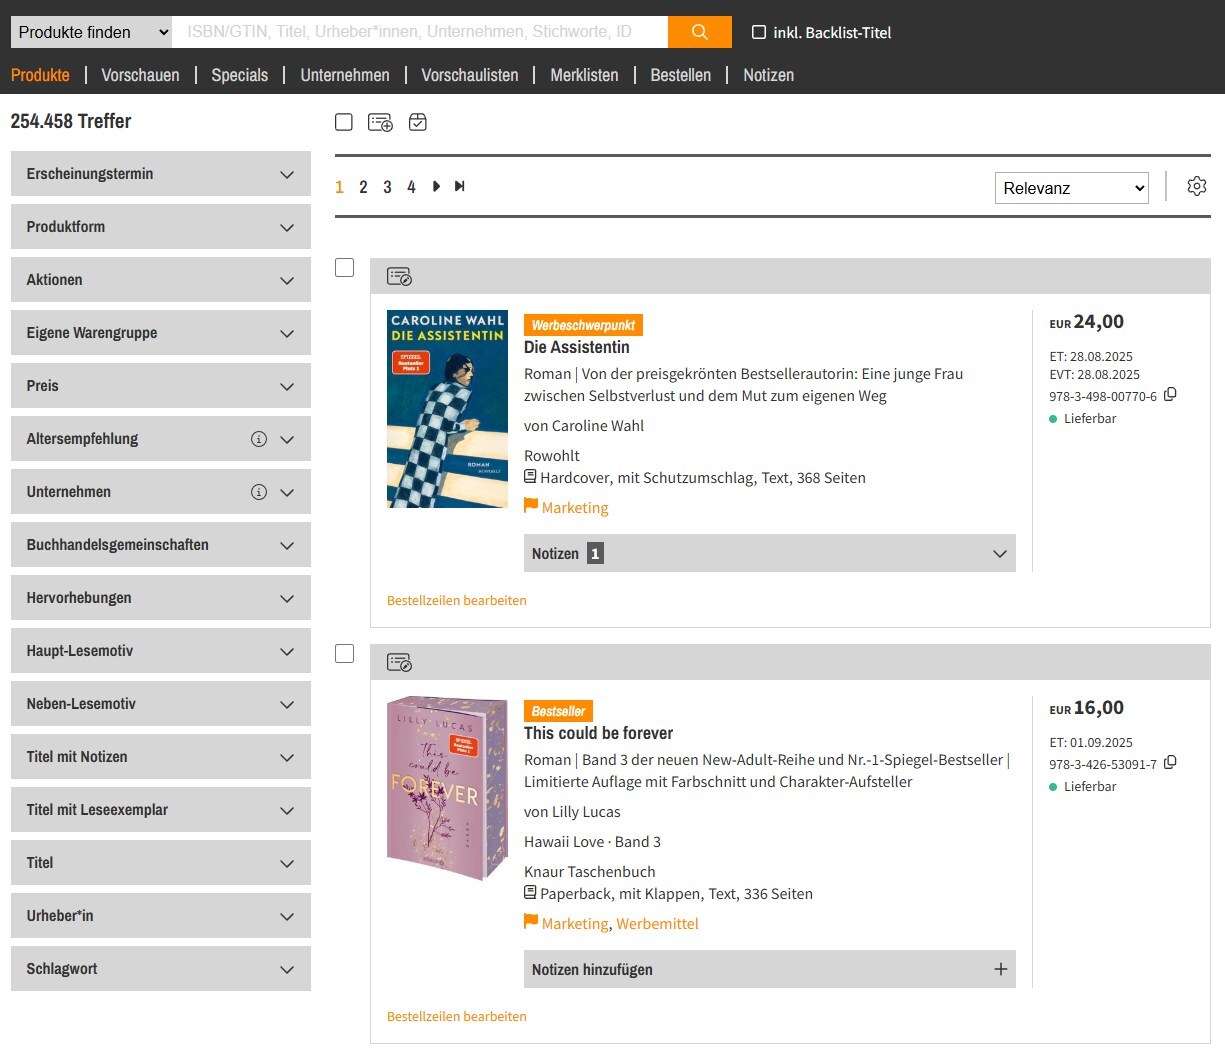Expand Titel mit Notizen filter
This screenshot has width=1225, height=1053.
(x=161, y=757)
